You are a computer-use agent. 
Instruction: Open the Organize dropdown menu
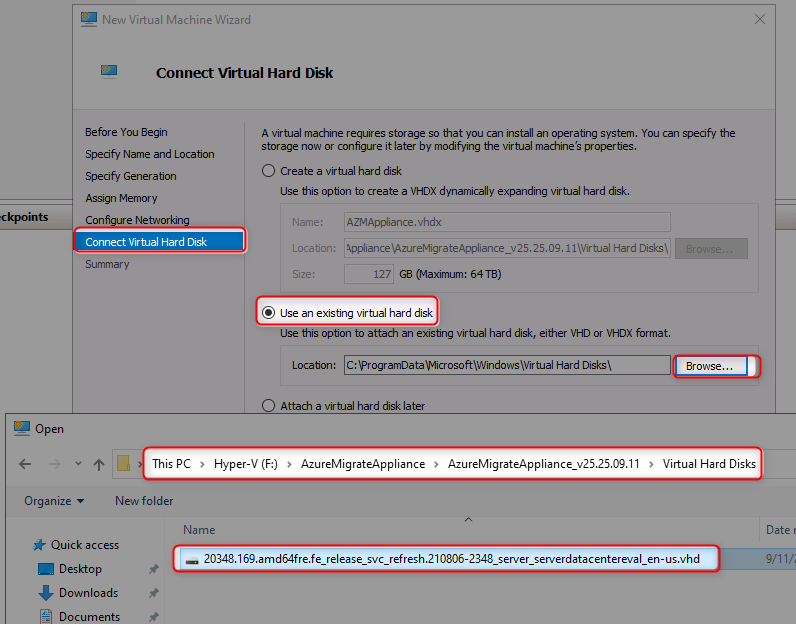(54, 501)
